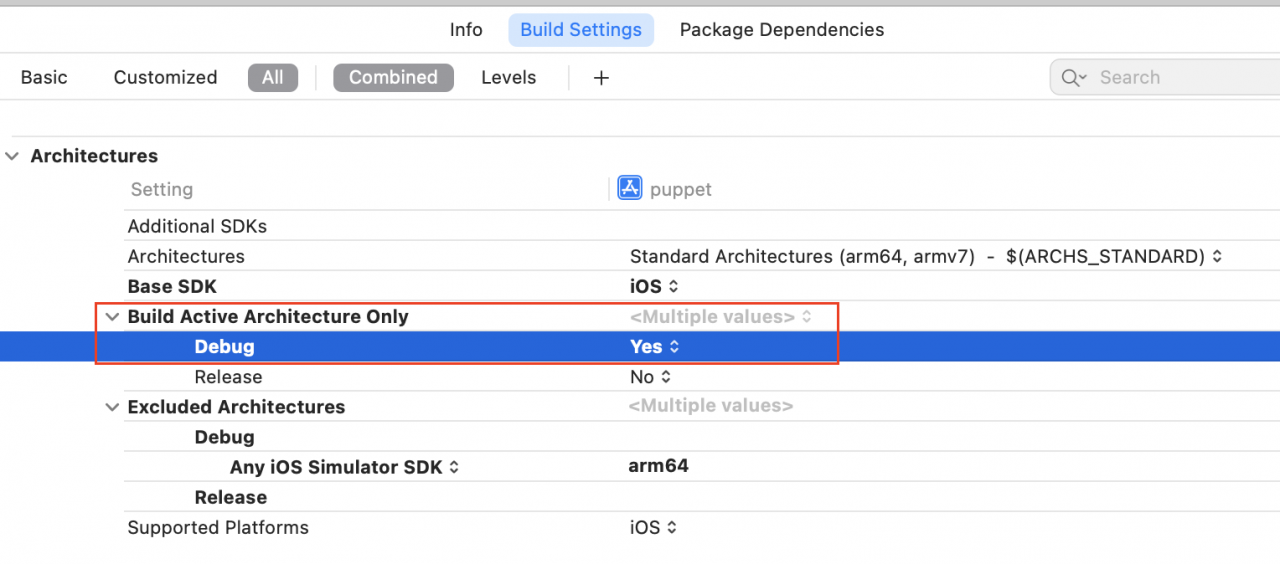1280x564 pixels.
Task: Open the Package Dependencies tab
Action: [x=781, y=30]
